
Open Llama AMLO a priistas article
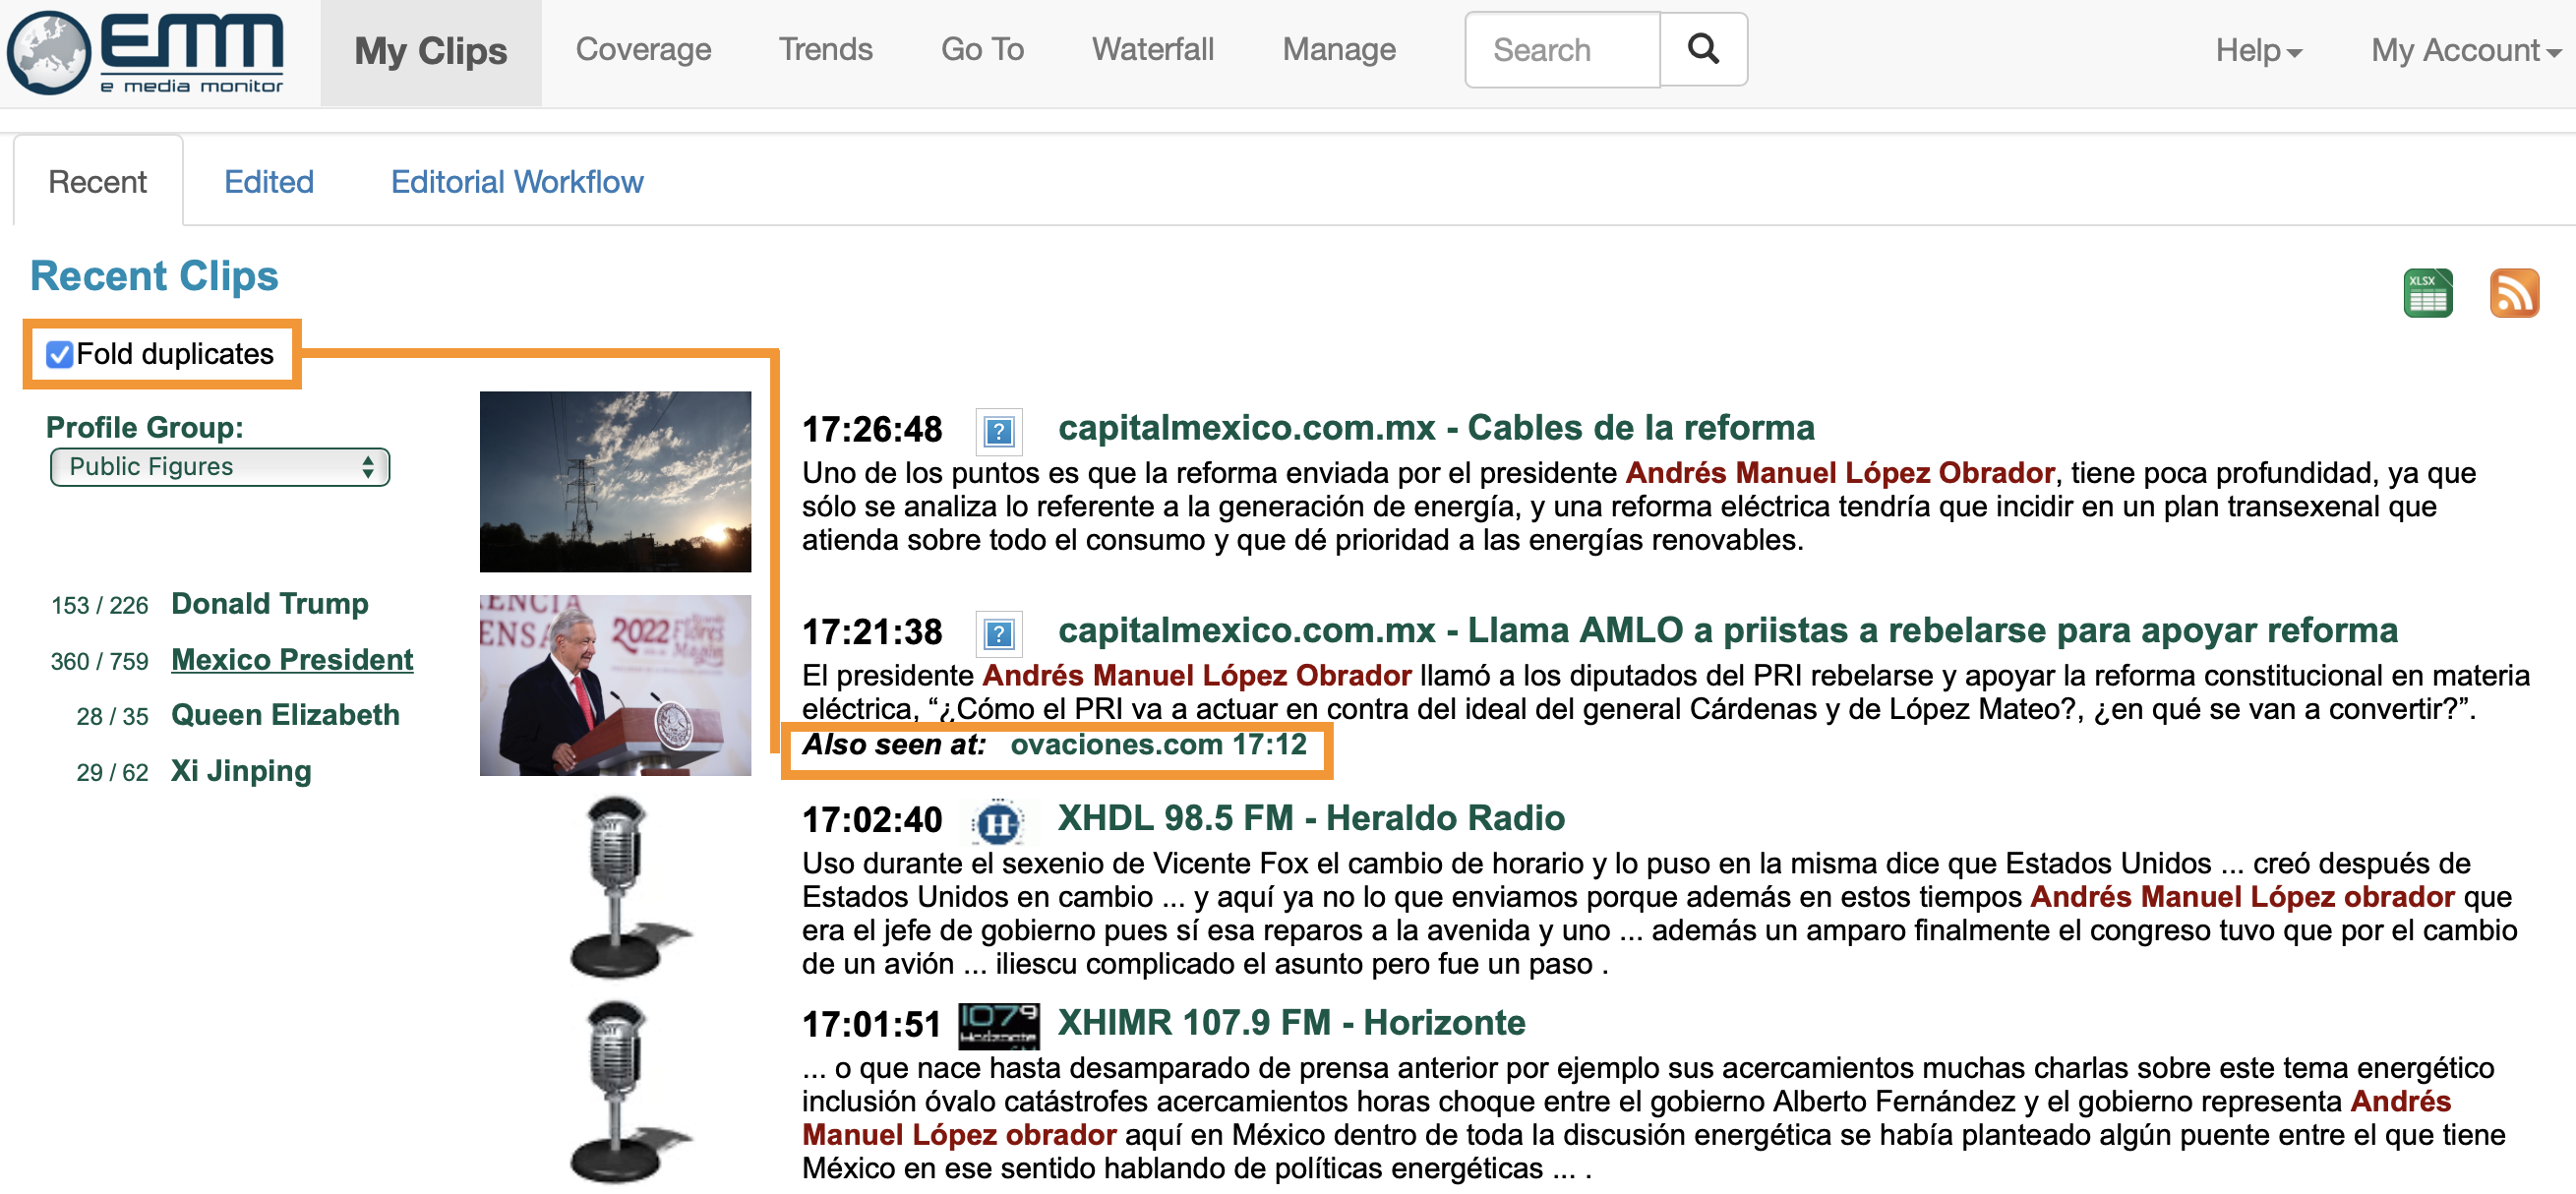[1728, 630]
